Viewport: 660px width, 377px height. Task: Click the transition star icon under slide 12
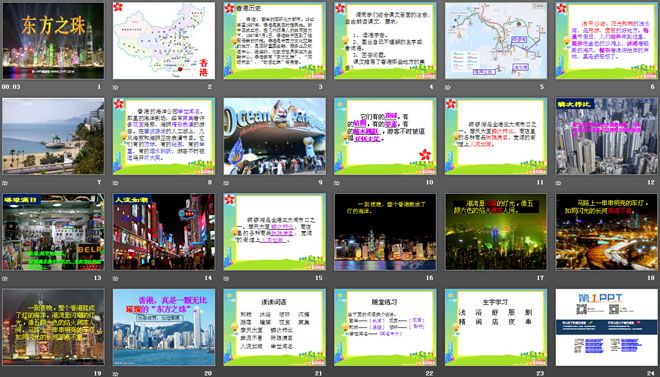click(559, 183)
